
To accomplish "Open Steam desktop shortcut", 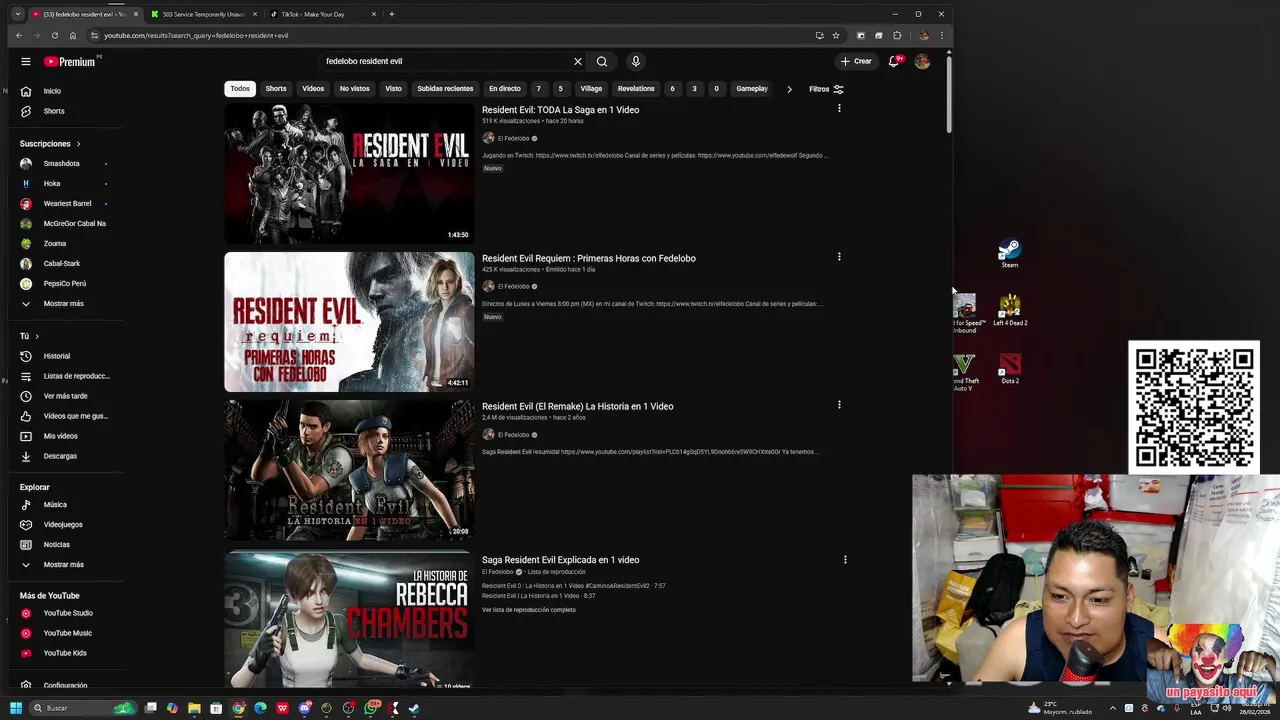I will pyautogui.click(x=1010, y=254).
